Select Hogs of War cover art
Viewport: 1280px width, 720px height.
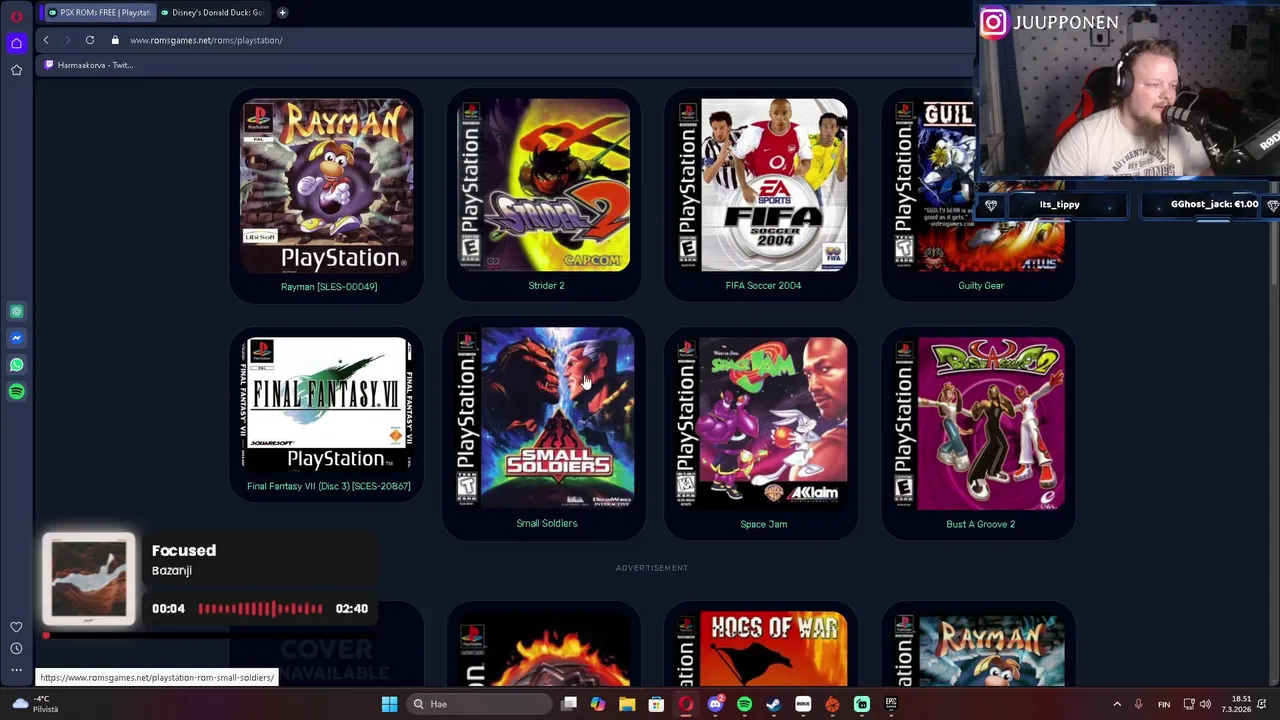click(x=761, y=649)
